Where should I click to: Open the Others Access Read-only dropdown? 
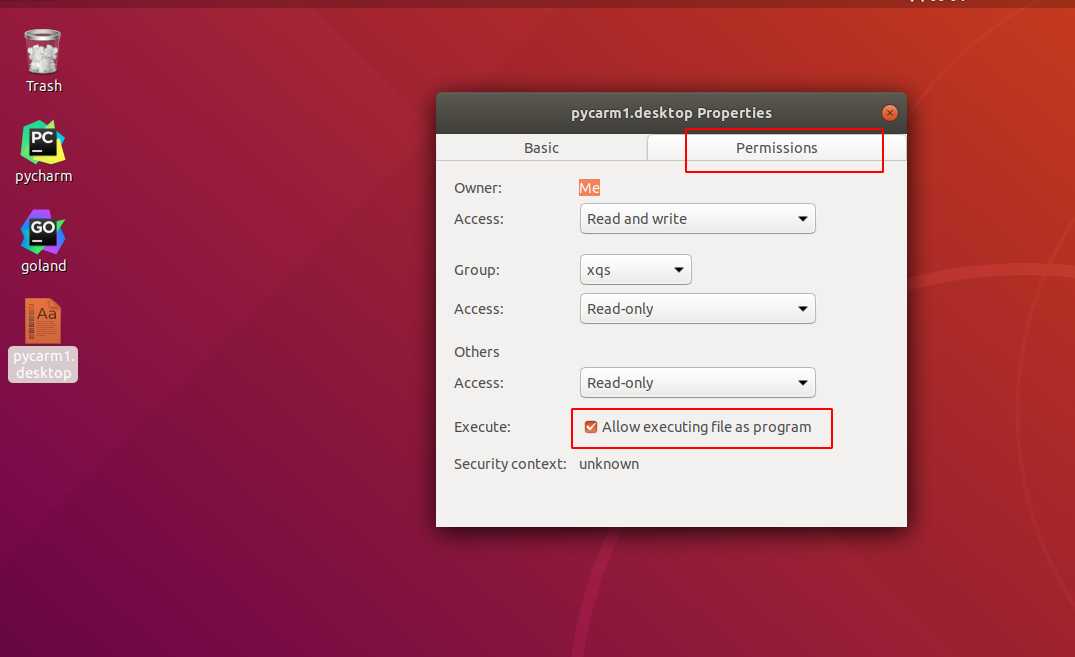pyautogui.click(x=697, y=383)
